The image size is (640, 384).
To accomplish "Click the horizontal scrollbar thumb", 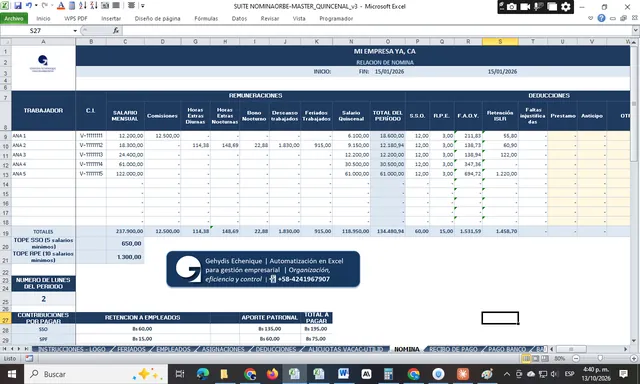I will 571,349.
